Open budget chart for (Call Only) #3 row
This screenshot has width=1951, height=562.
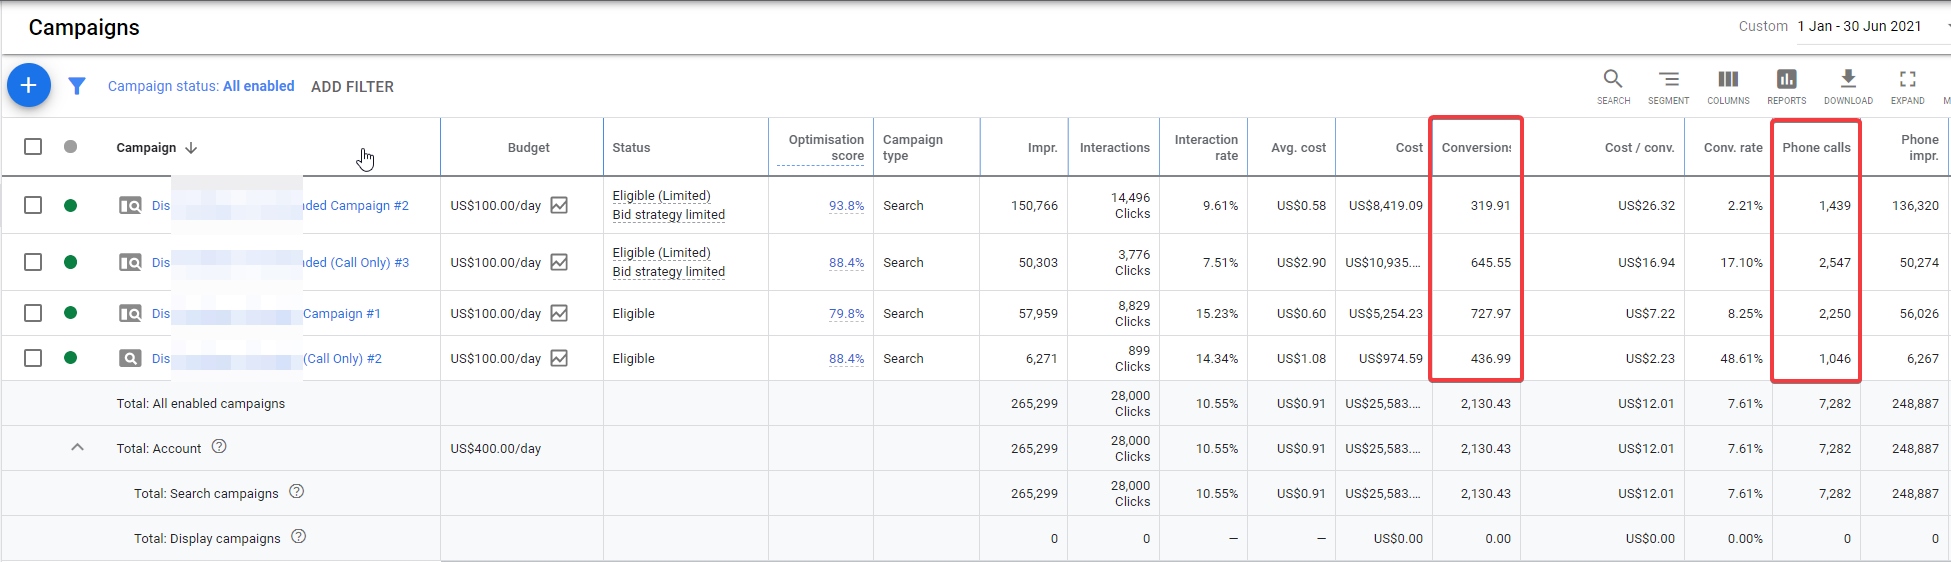coord(559,262)
